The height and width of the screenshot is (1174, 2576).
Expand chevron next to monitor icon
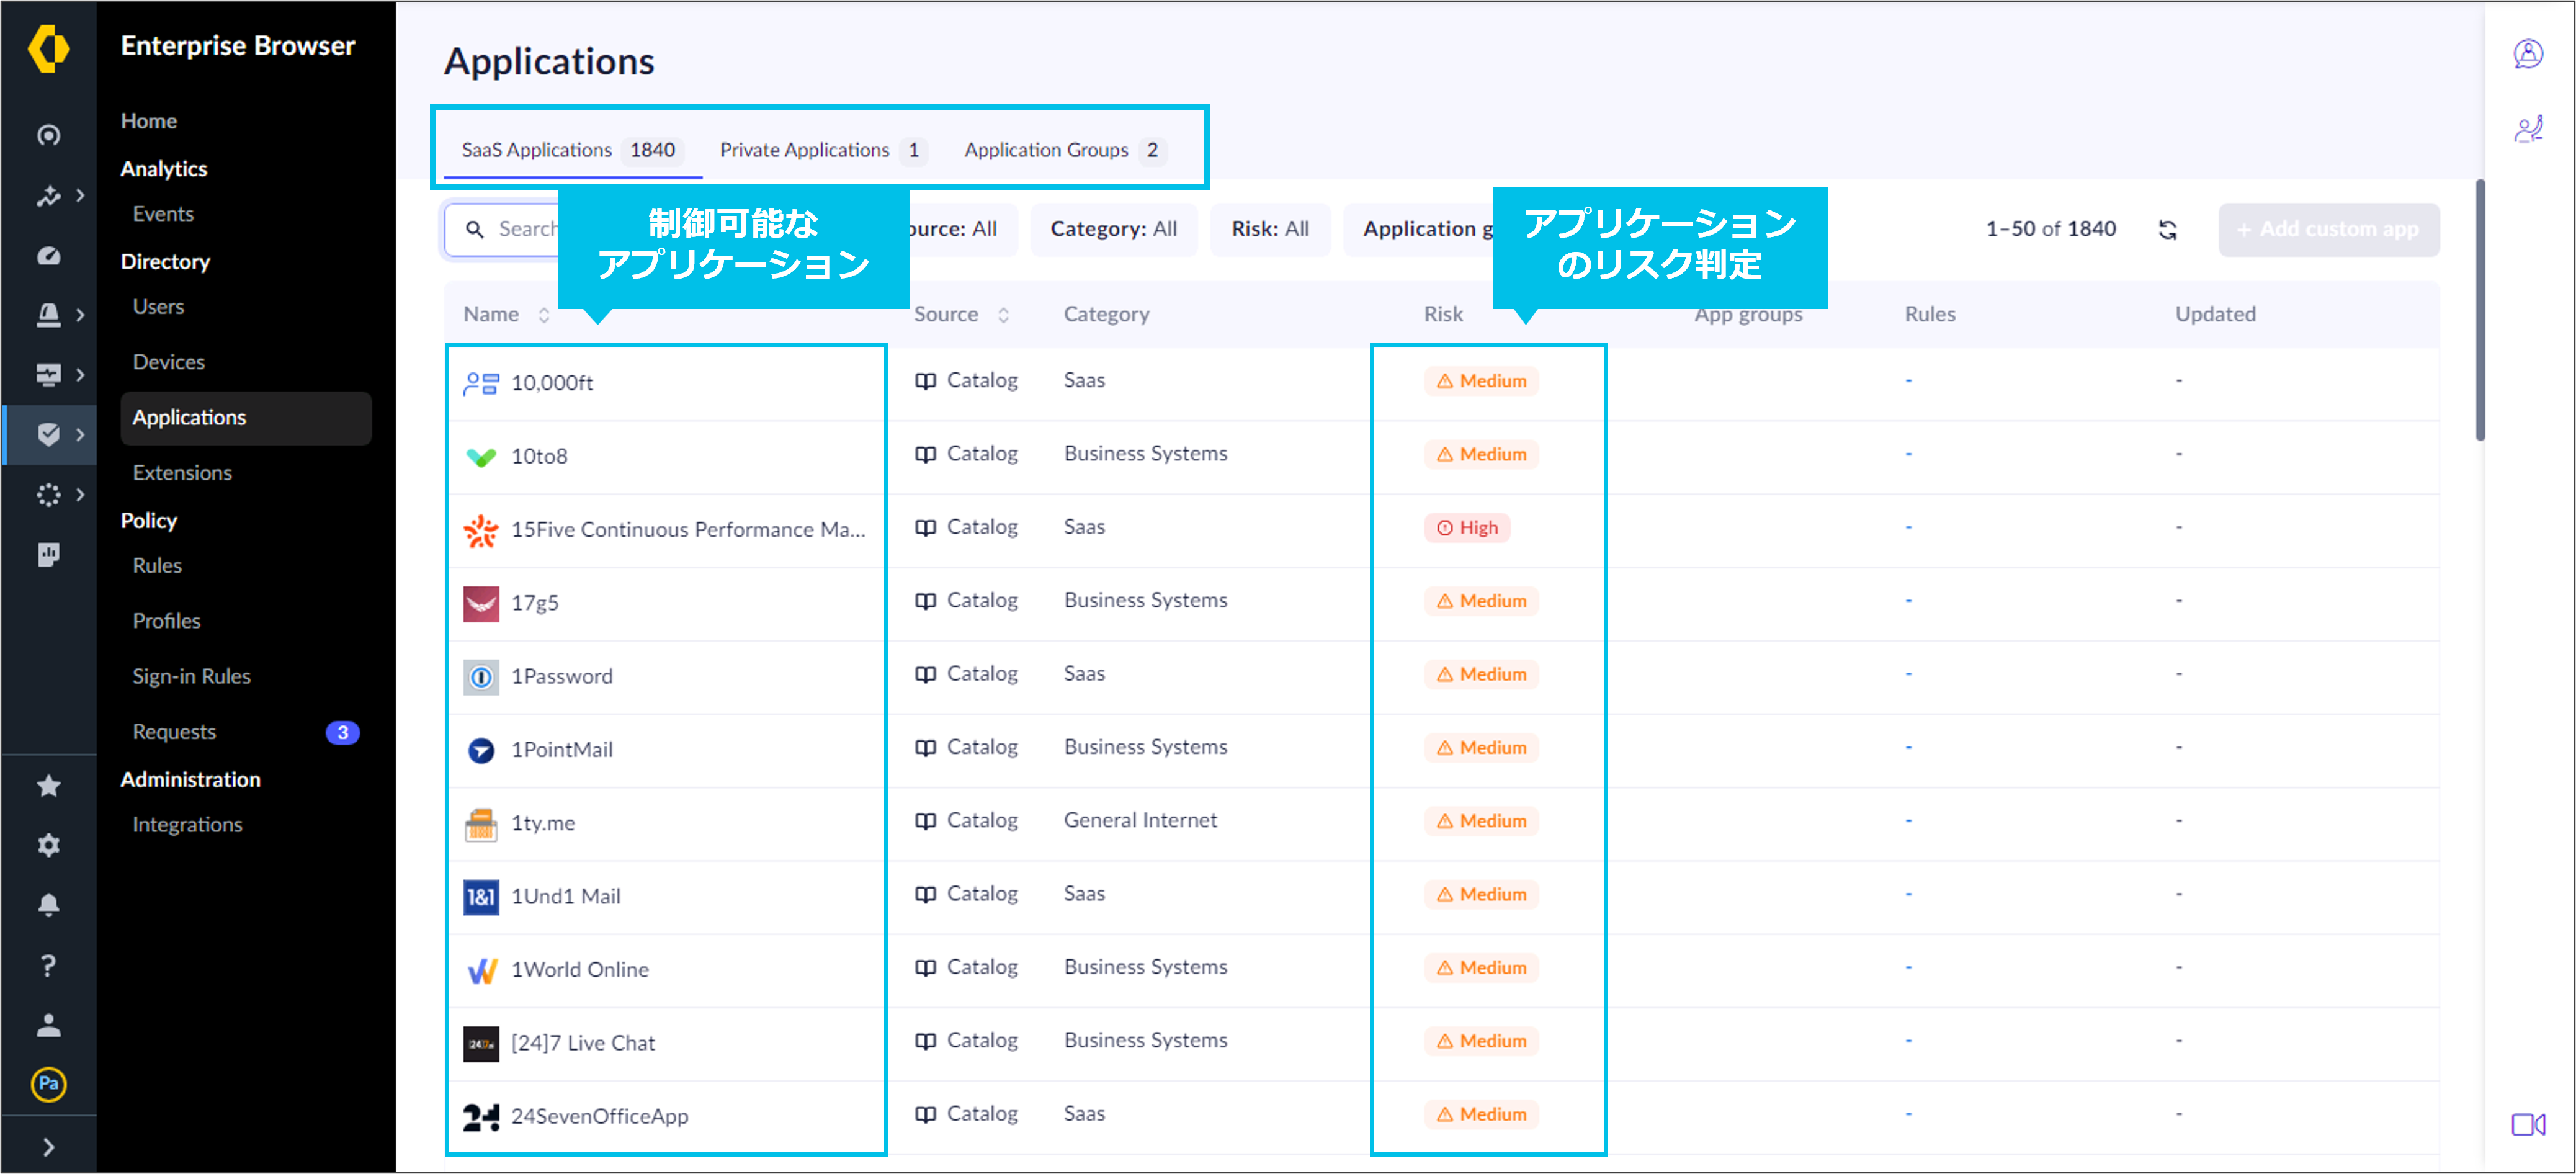coord(80,375)
